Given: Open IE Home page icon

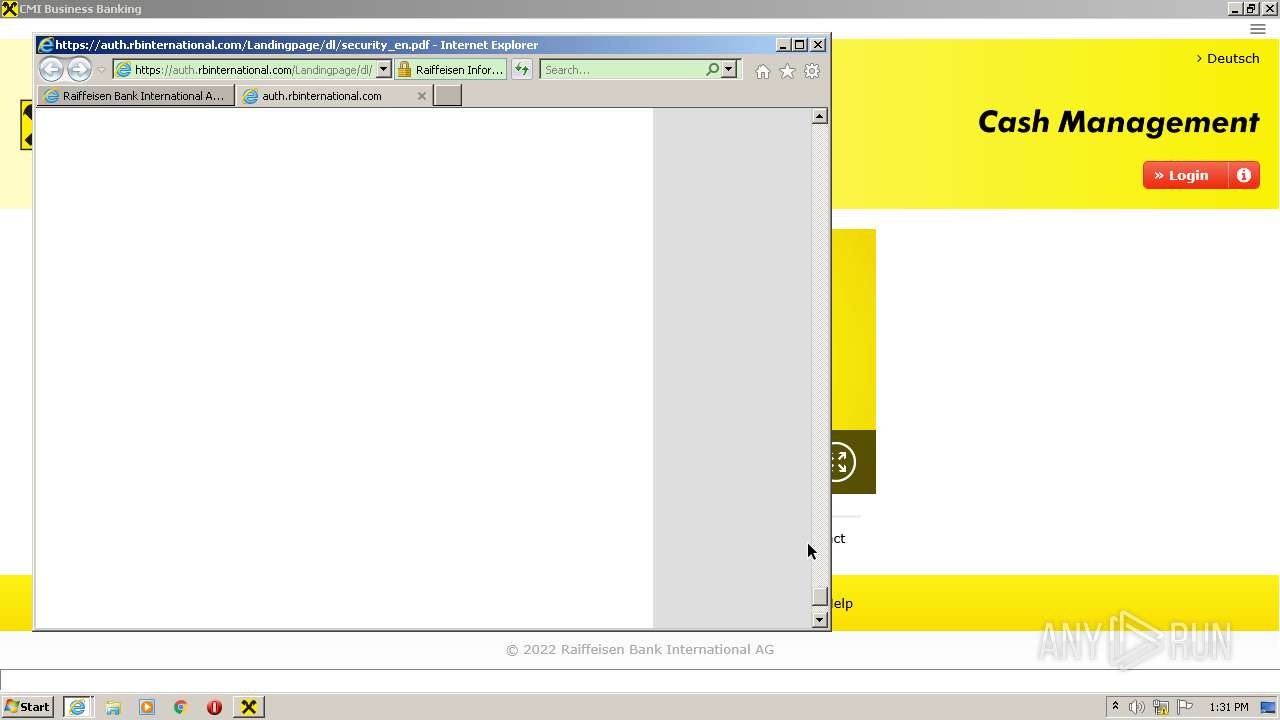Looking at the screenshot, I should tap(763, 71).
